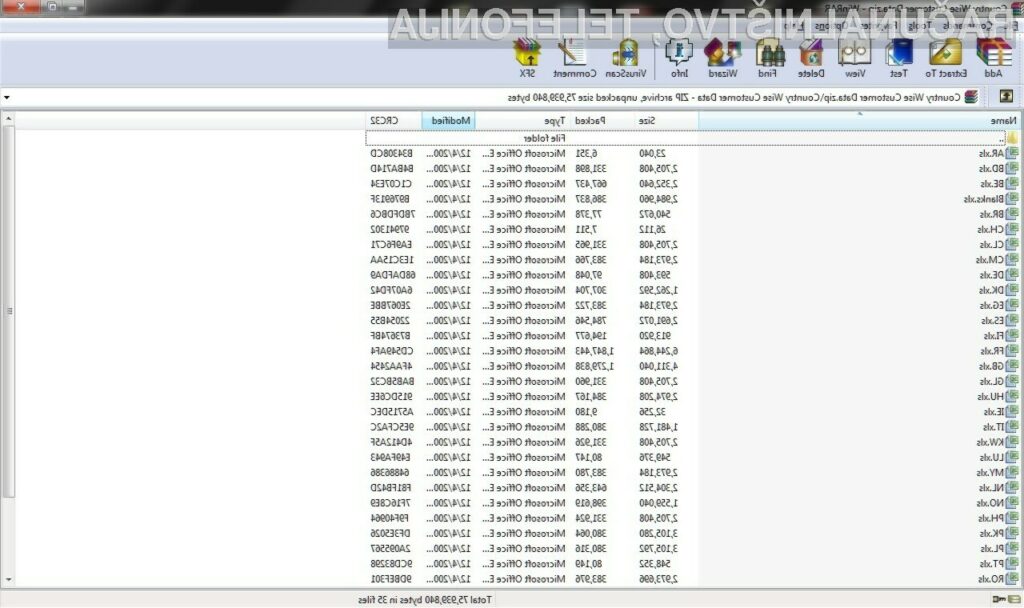The image size is (1024, 608).
Task: Select the IT.xls file icon
Action: pos(1012,427)
